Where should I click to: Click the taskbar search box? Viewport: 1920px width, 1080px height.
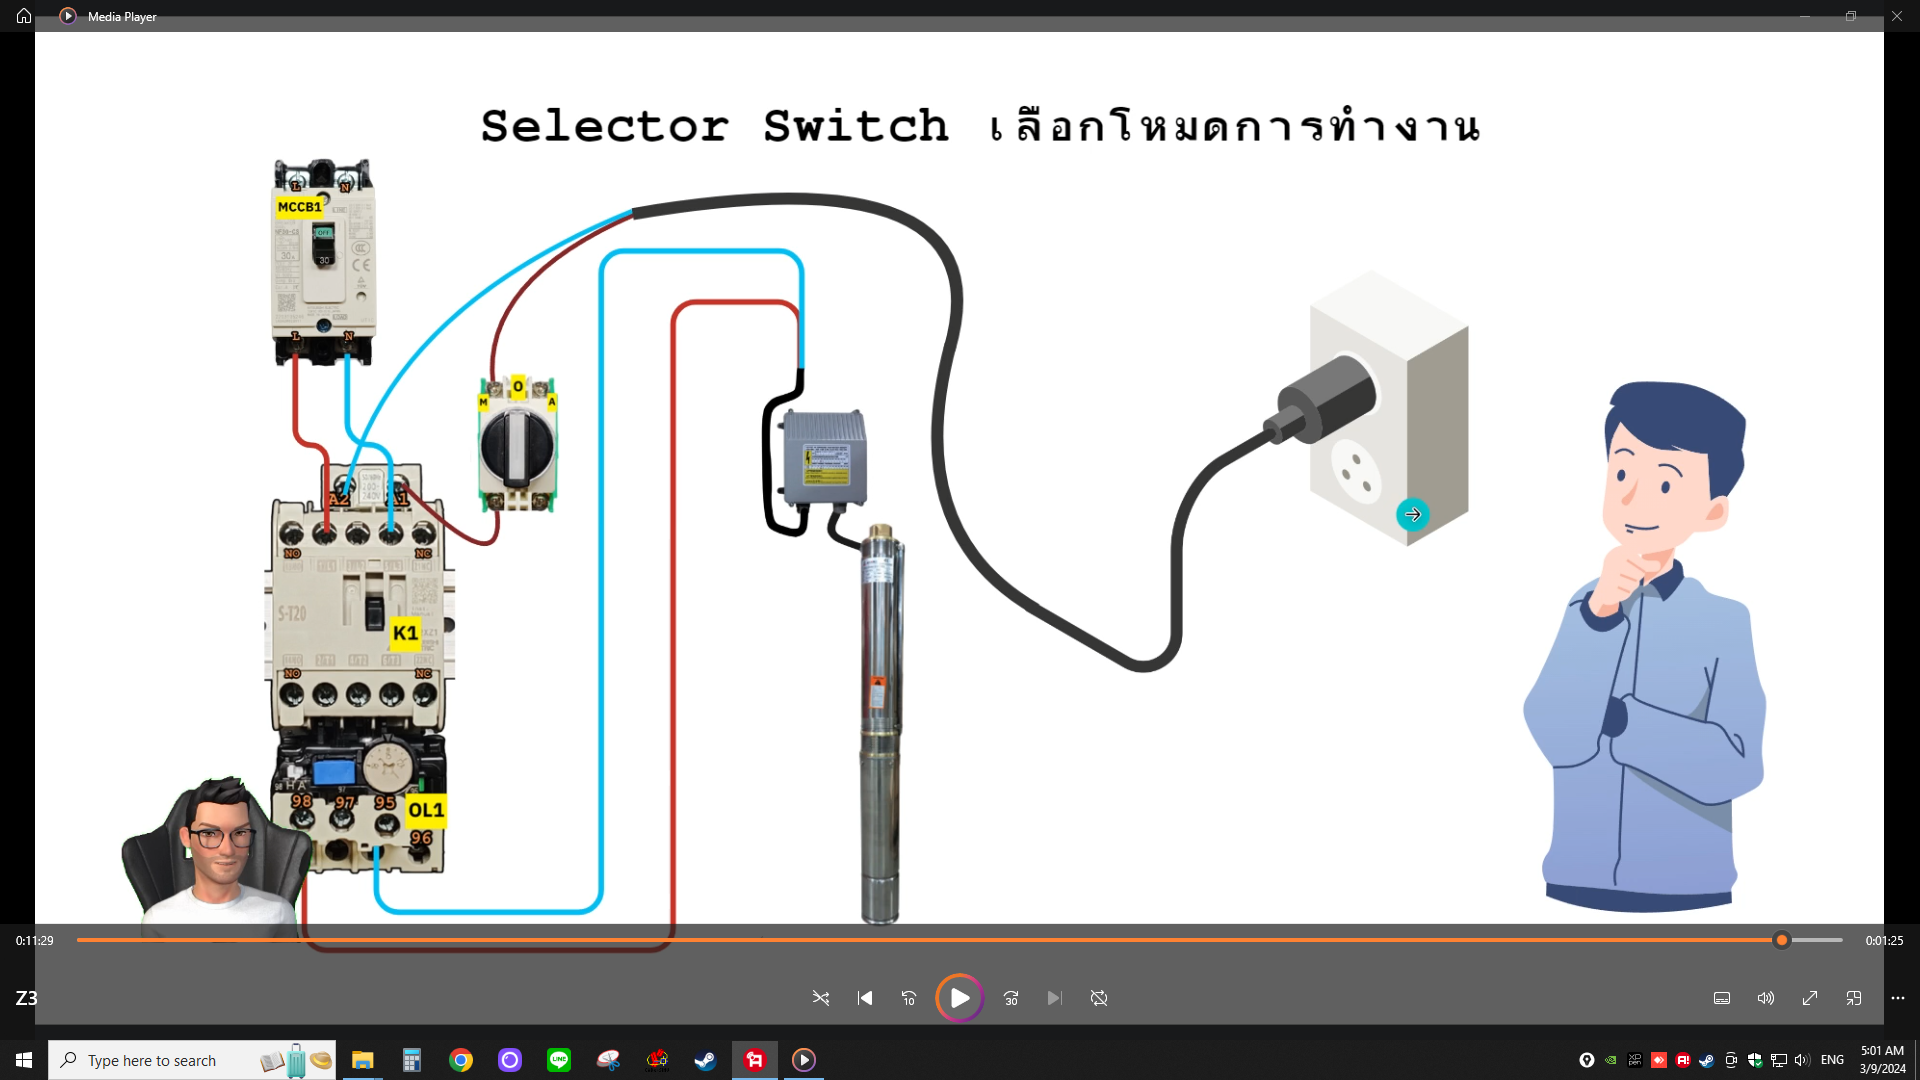152,1060
